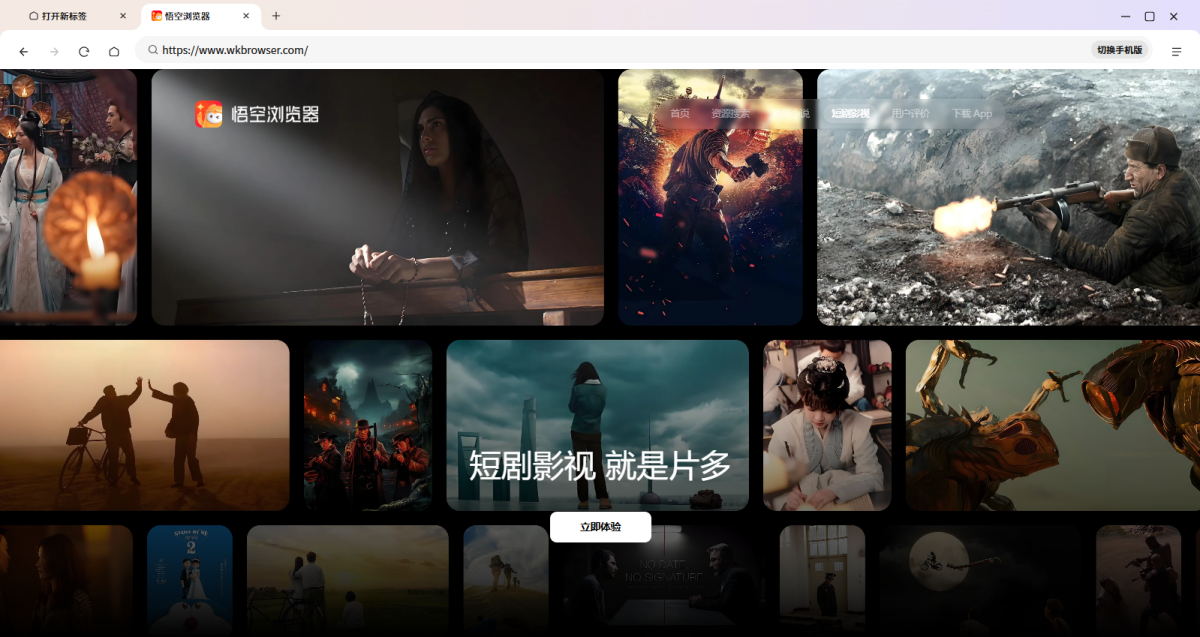This screenshot has height=637, width=1200.
Task: Close the 打开新标签 tab
Action: 123,16
